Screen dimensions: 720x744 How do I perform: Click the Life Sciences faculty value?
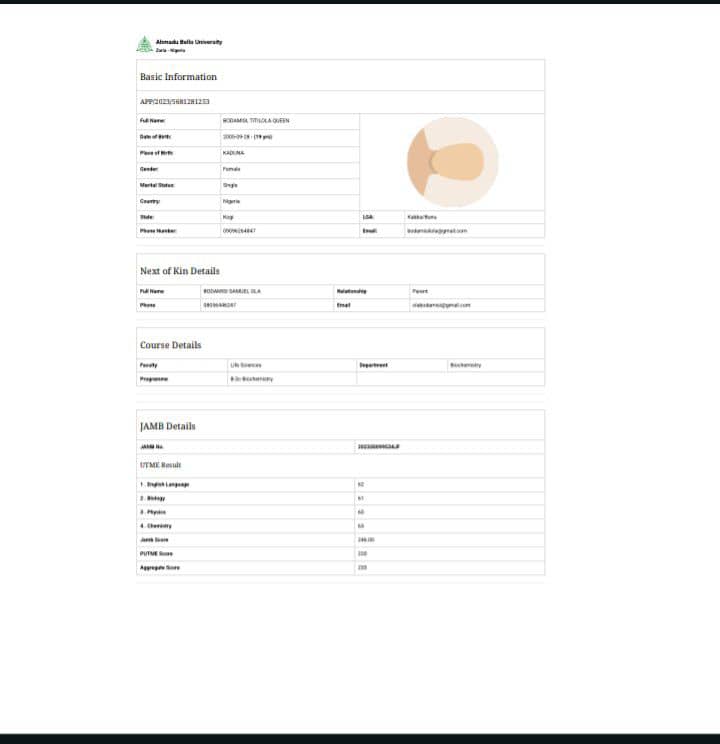tap(246, 365)
